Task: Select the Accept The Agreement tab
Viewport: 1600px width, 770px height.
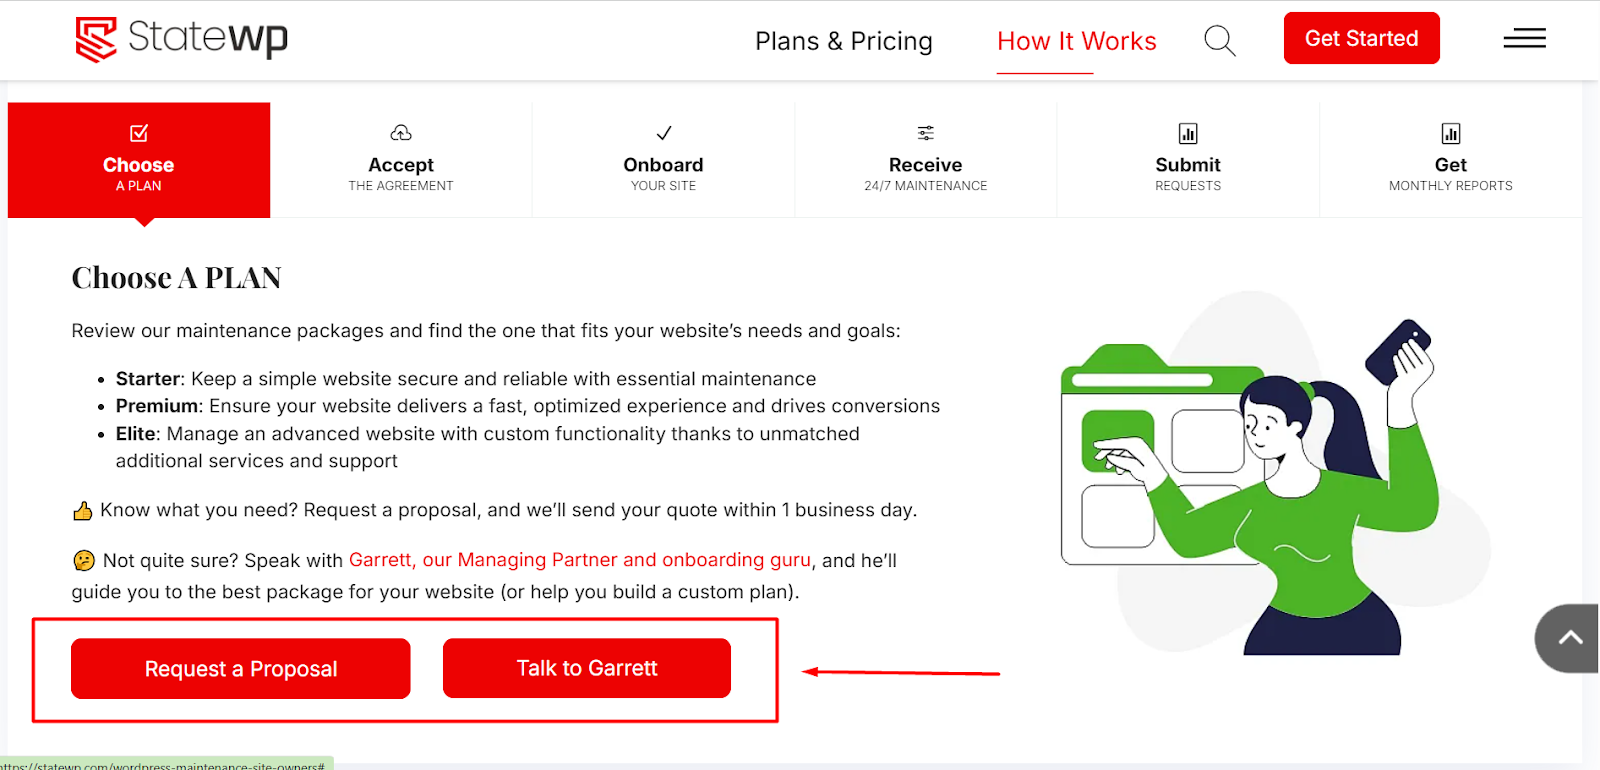Action: (x=401, y=160)
